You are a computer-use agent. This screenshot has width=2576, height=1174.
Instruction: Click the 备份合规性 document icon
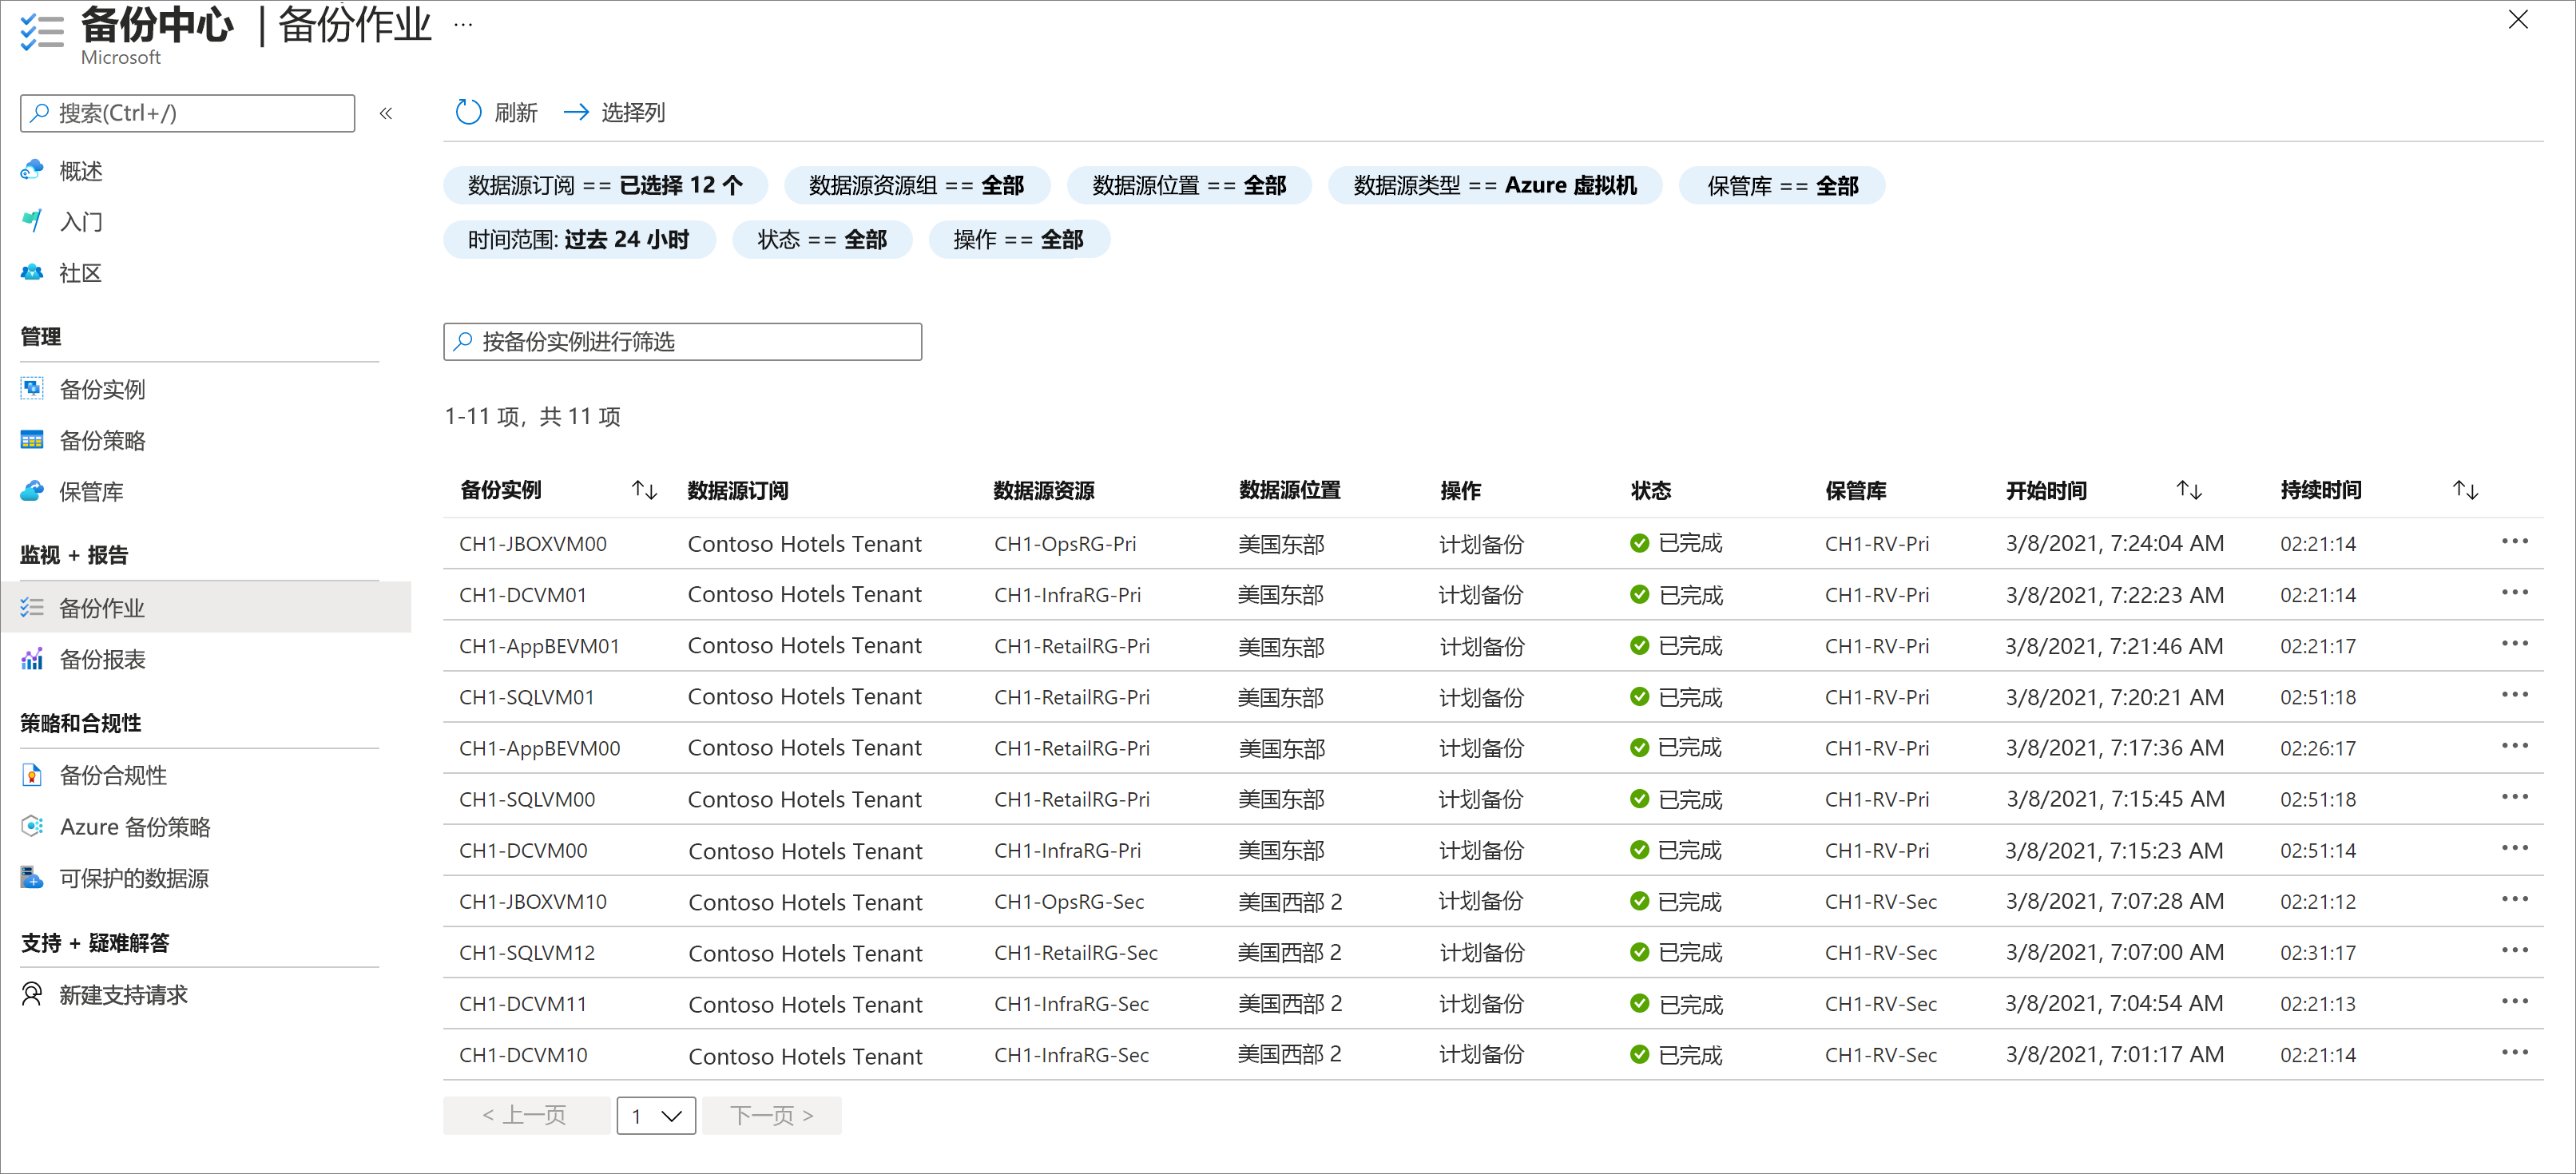tap(32, 775)
